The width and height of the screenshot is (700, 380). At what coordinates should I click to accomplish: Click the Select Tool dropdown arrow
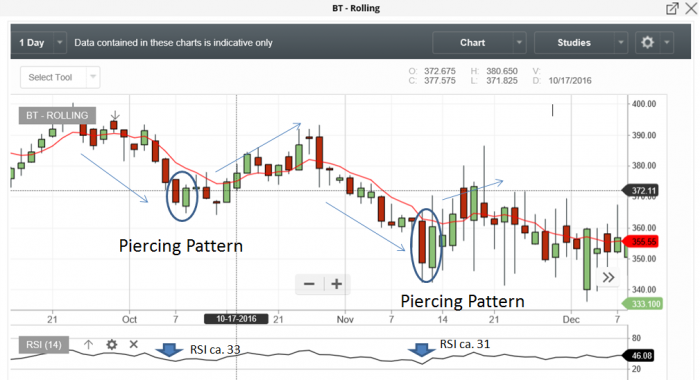tap(93, 77)
